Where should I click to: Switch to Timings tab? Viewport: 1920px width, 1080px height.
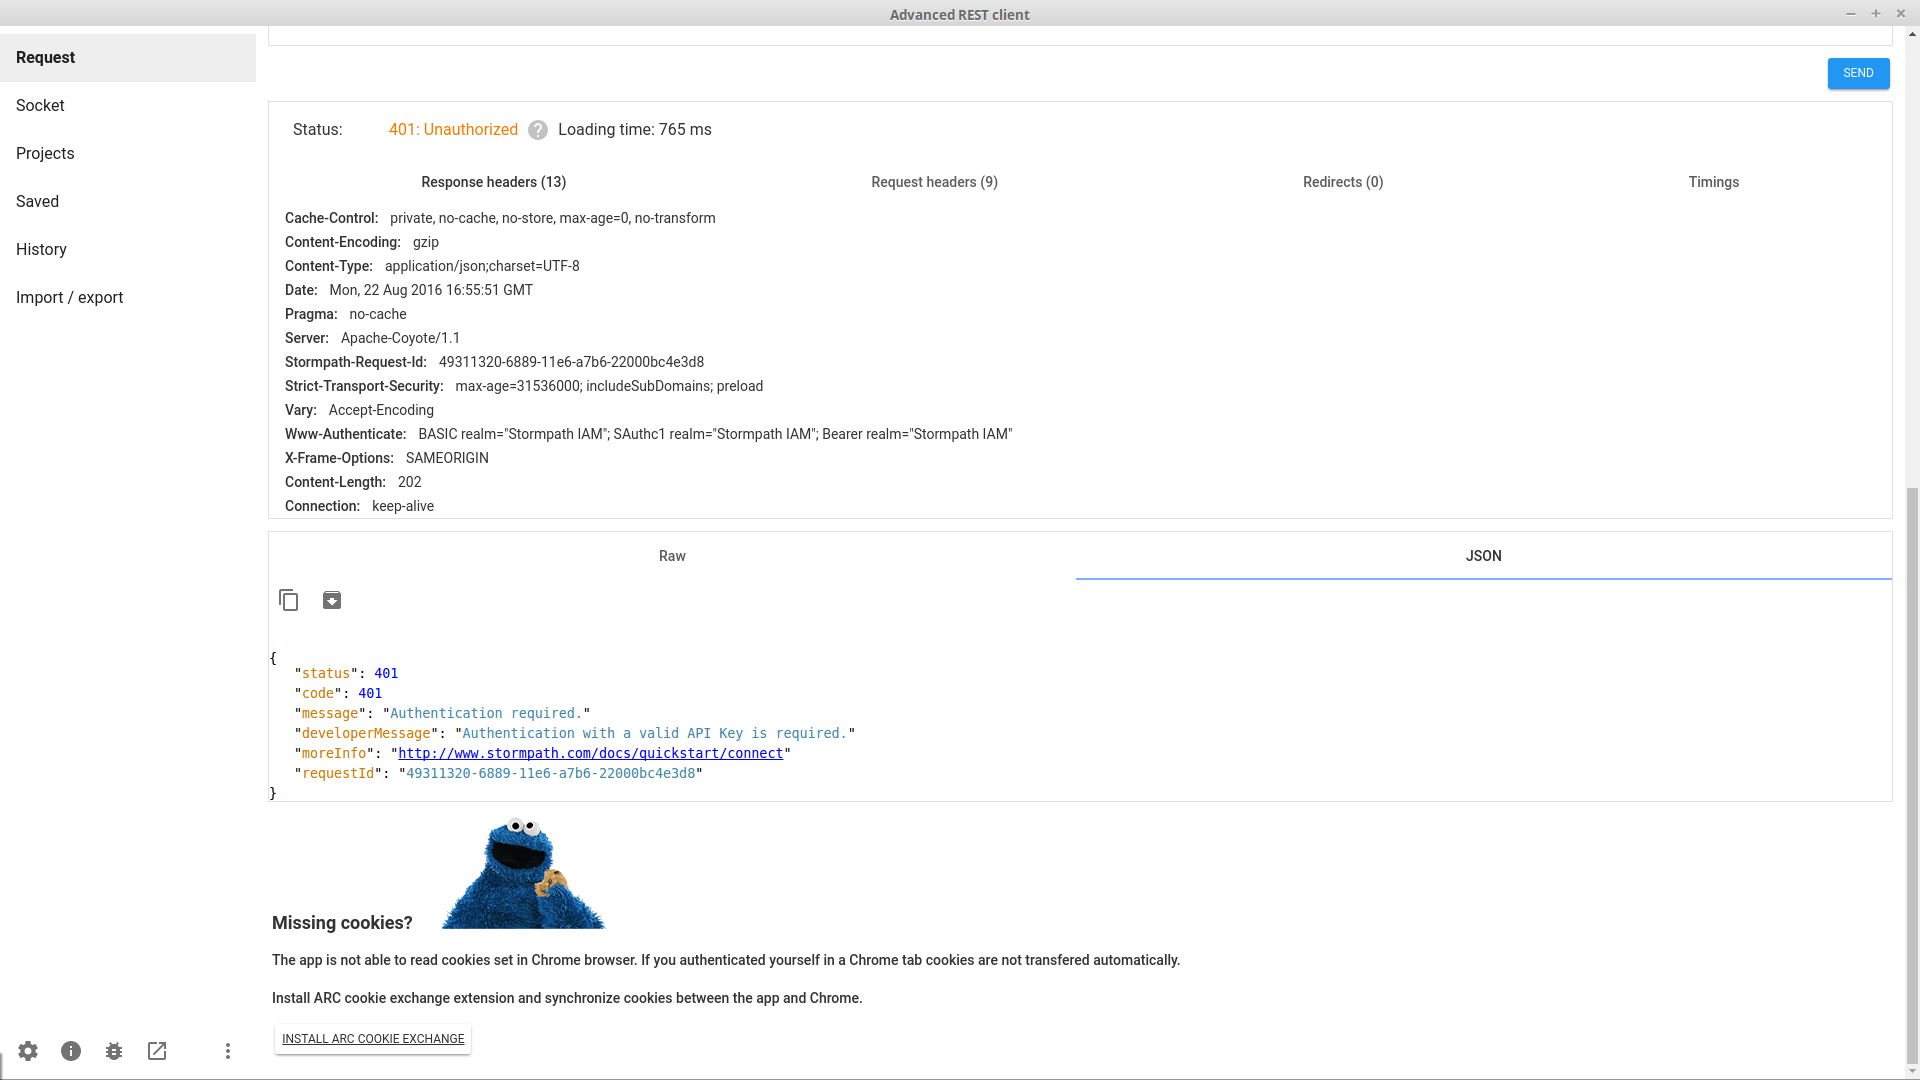point(1714,182)
